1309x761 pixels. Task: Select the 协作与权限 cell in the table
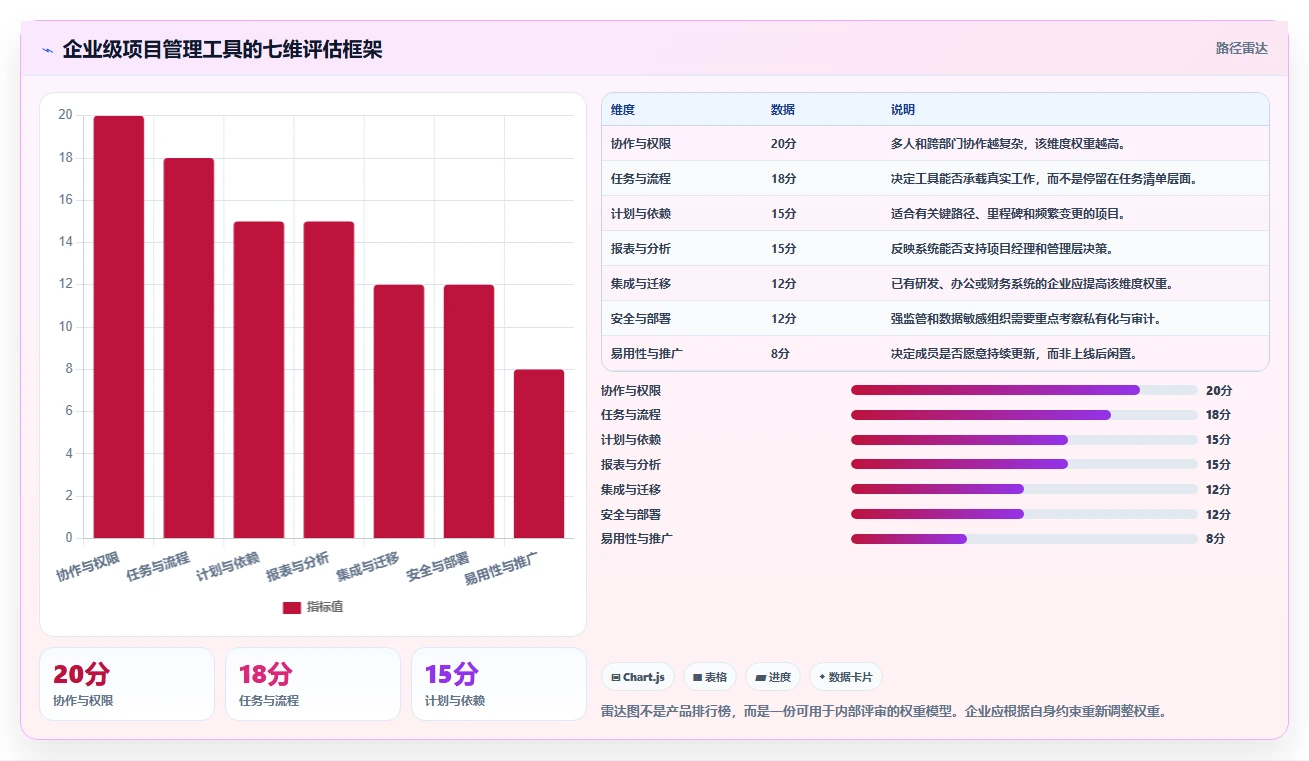coord(641,144)
